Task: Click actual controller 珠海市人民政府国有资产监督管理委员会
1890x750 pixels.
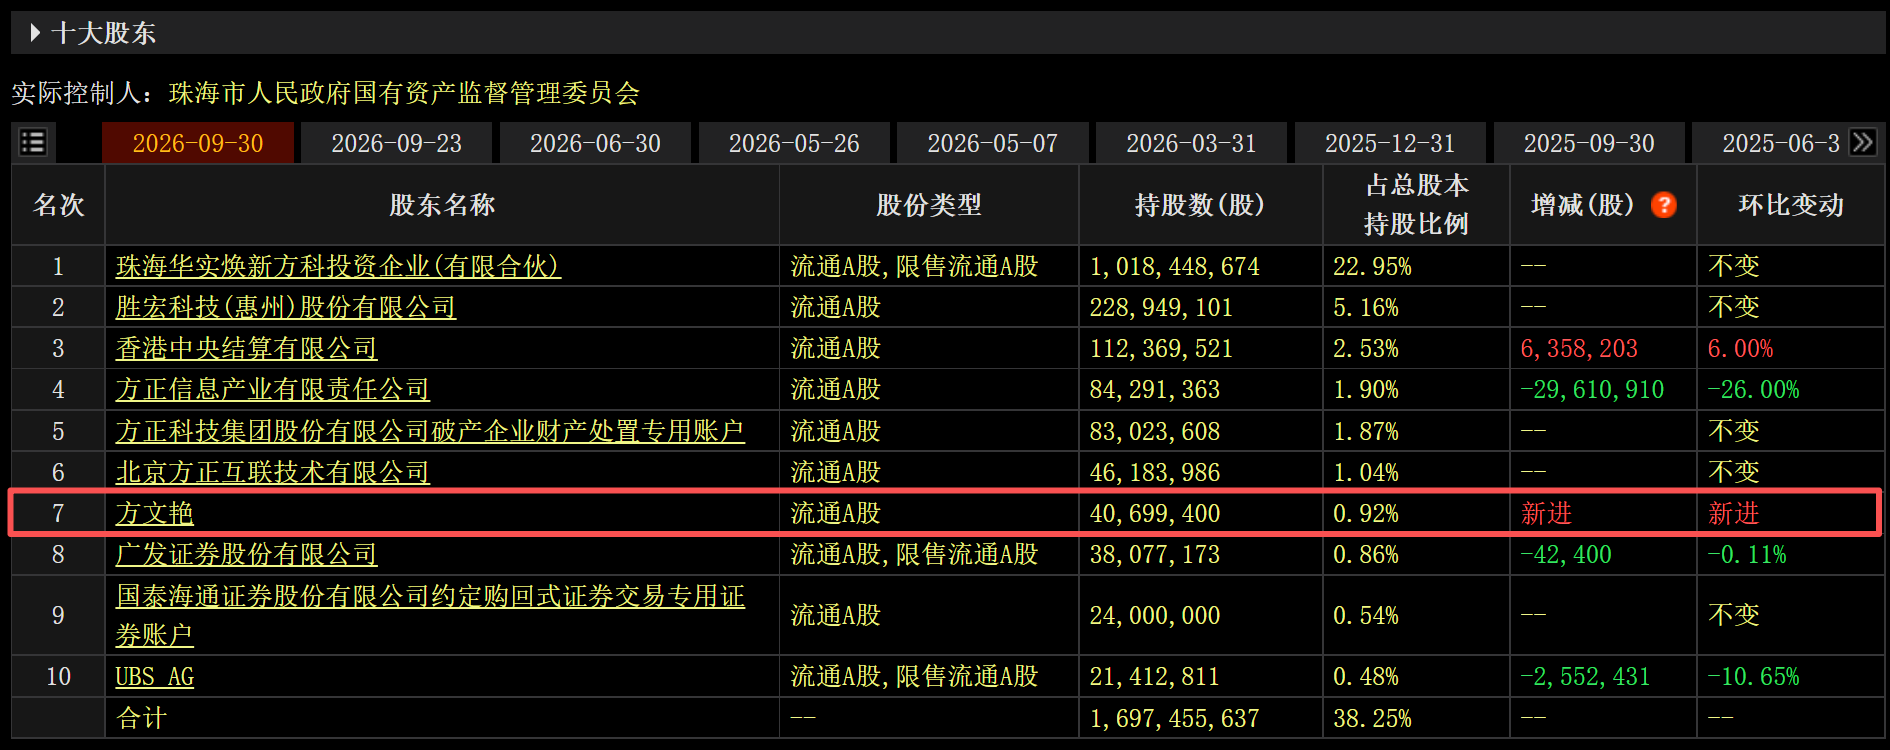Action: [404, 93]
